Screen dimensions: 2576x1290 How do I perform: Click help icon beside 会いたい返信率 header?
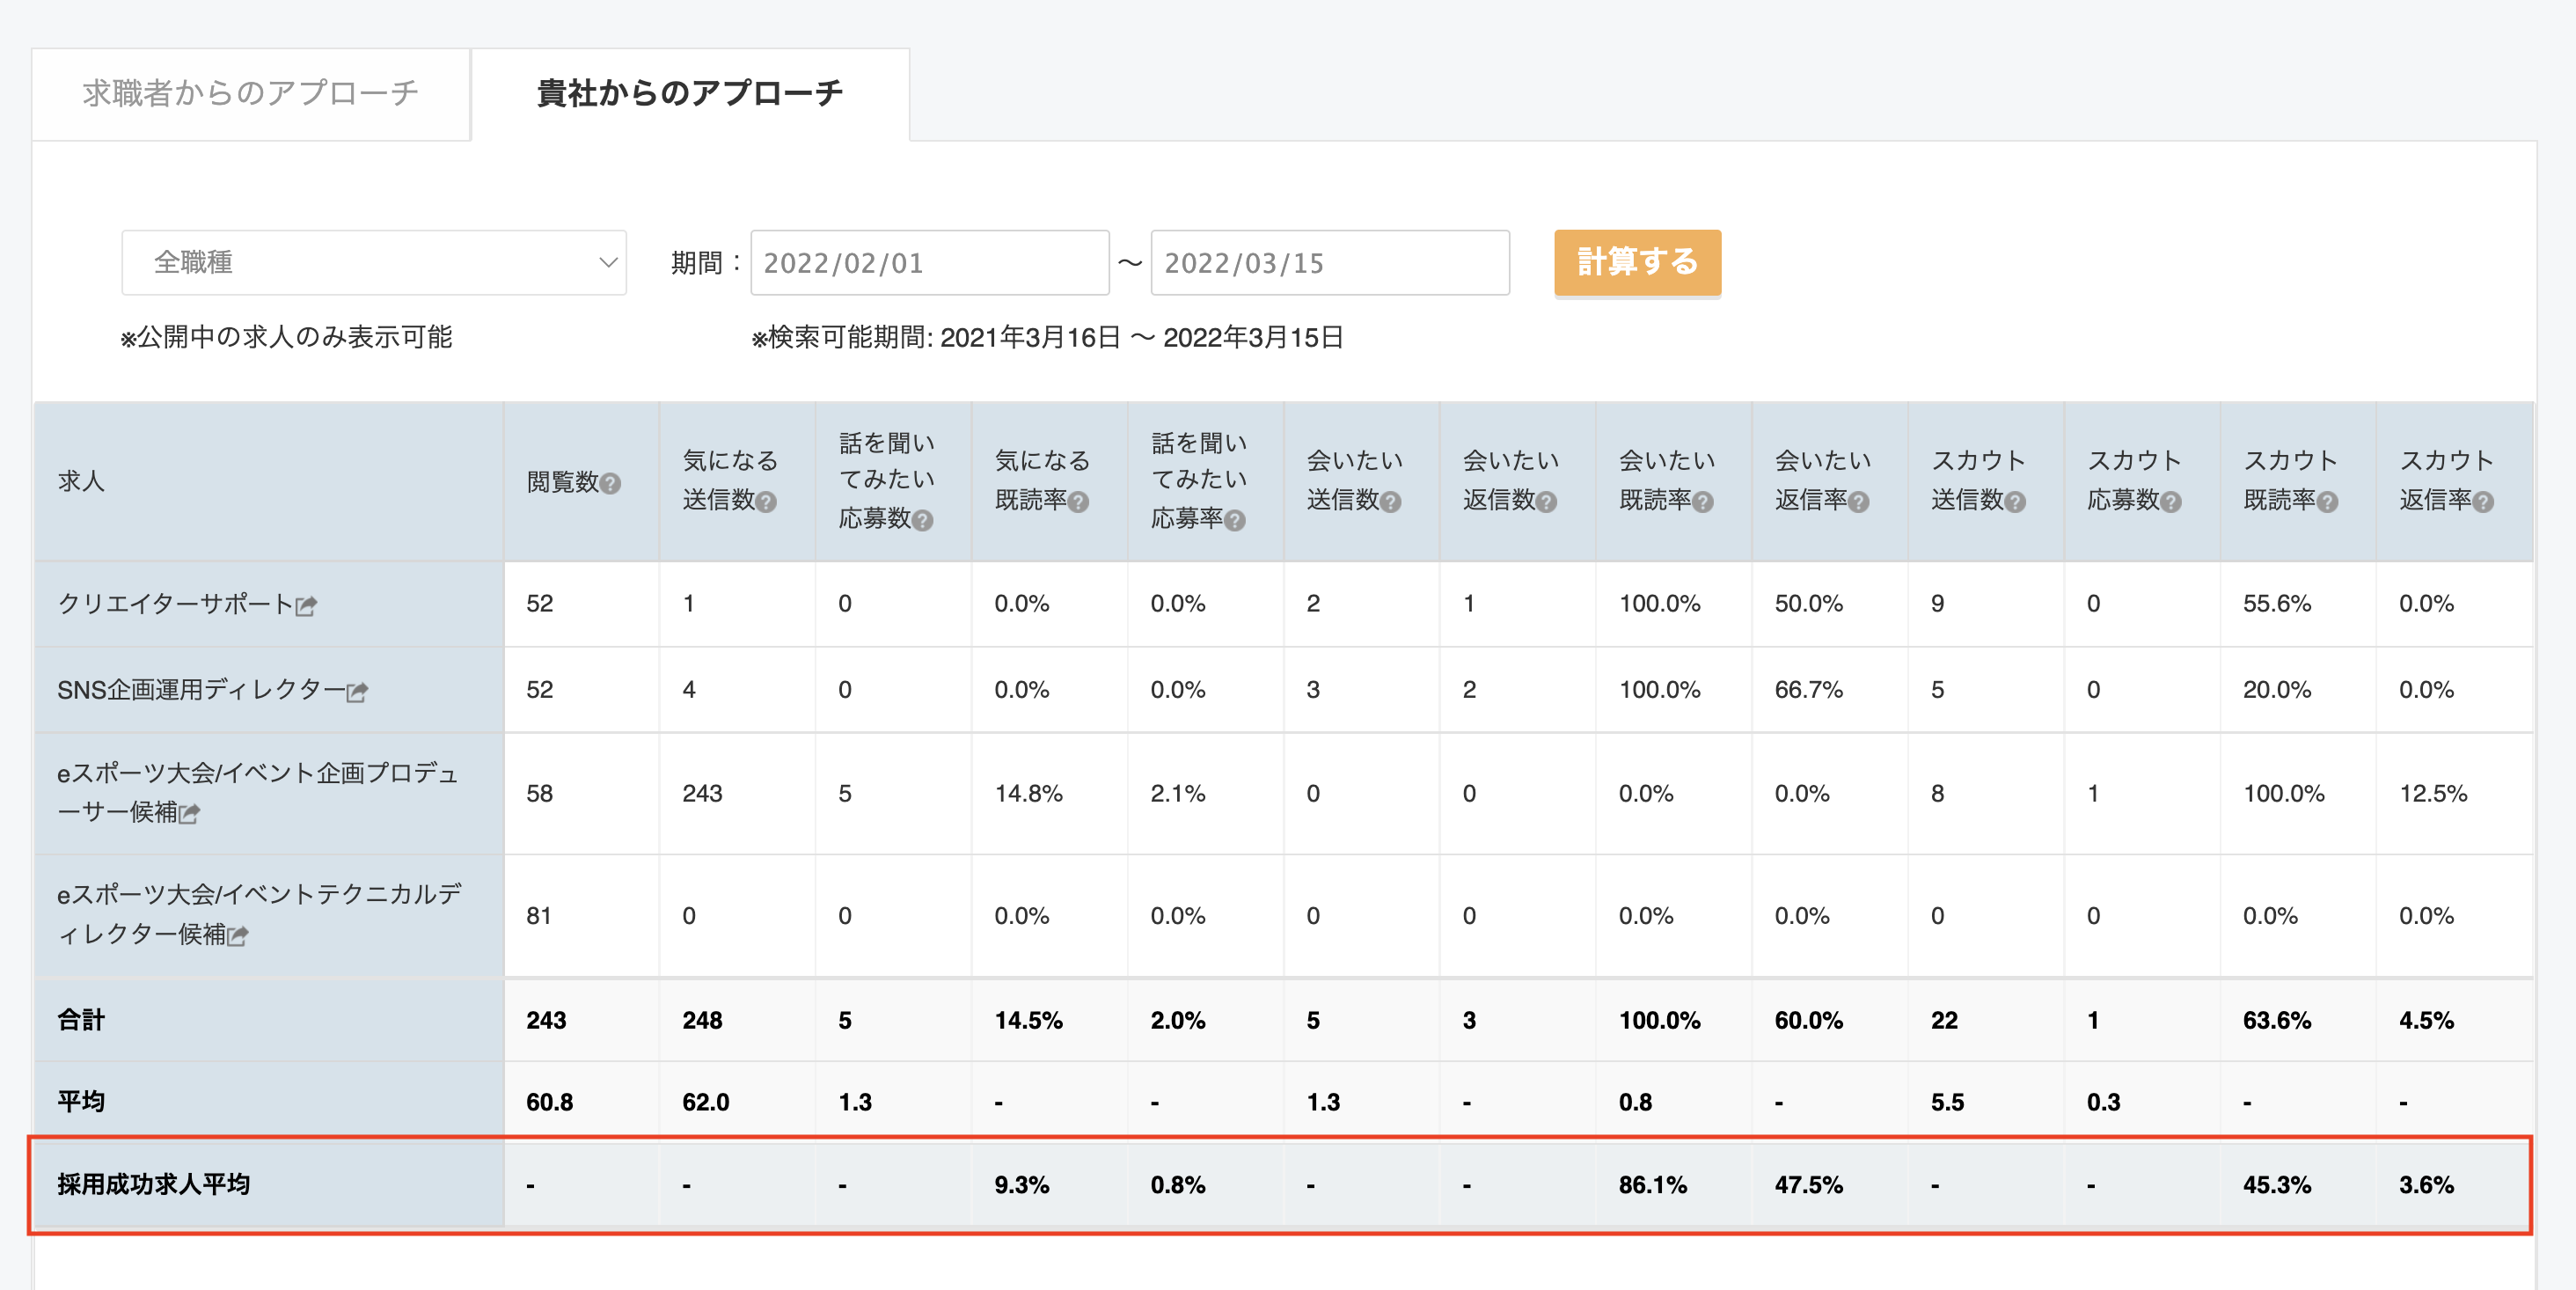tap(1858, 502)
